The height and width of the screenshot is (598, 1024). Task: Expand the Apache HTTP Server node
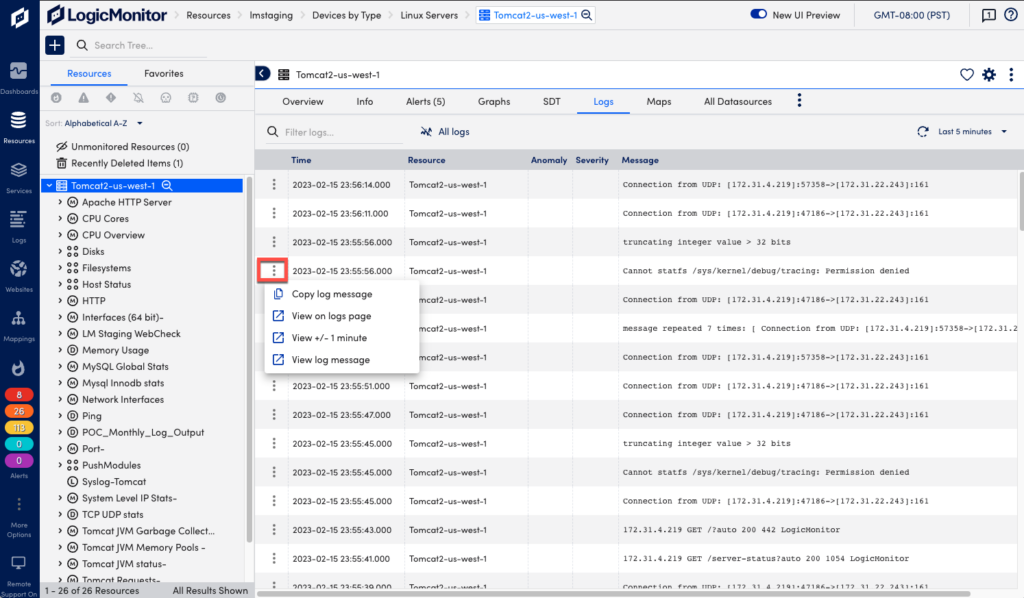coord(60,202)
